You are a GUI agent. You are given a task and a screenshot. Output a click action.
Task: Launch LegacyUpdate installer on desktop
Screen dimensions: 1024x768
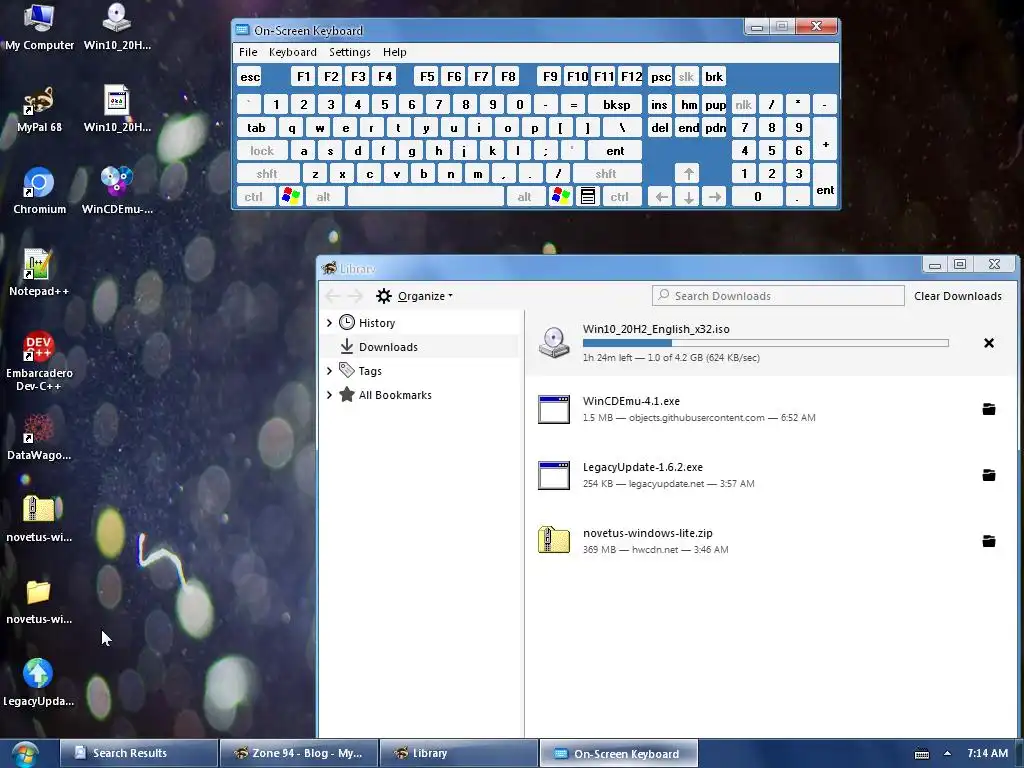(39, 683)
